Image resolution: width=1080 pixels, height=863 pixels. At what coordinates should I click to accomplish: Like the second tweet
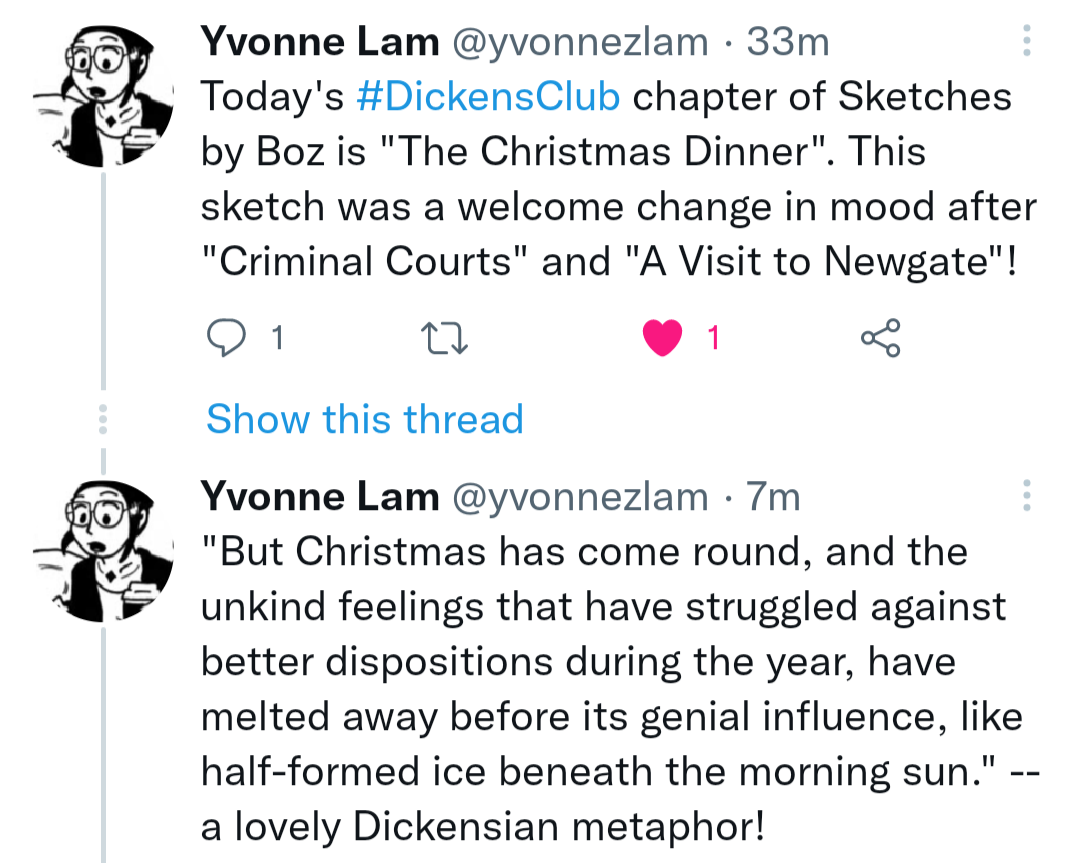[663, 860]
